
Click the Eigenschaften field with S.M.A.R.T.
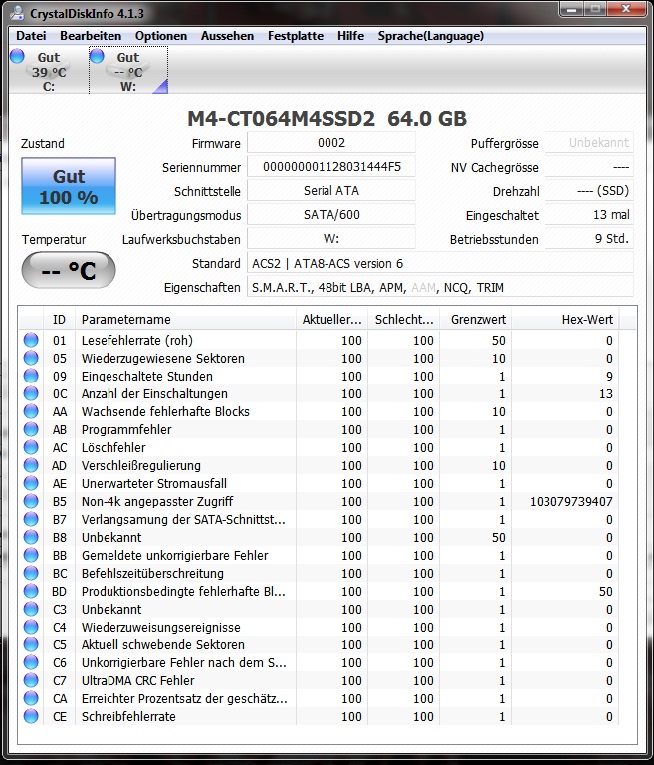point(440,287)
